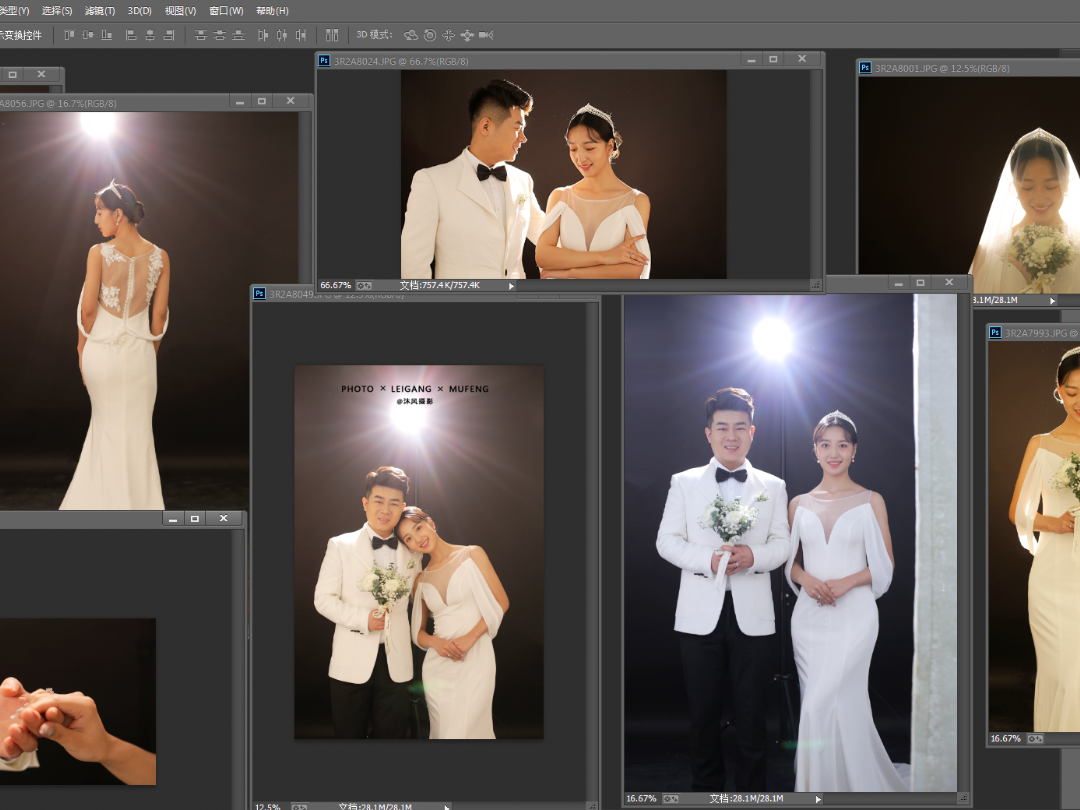Click the bride's back photo in A8056.JPG
This screenshot has height=810, width=1080.
point(149,311)
